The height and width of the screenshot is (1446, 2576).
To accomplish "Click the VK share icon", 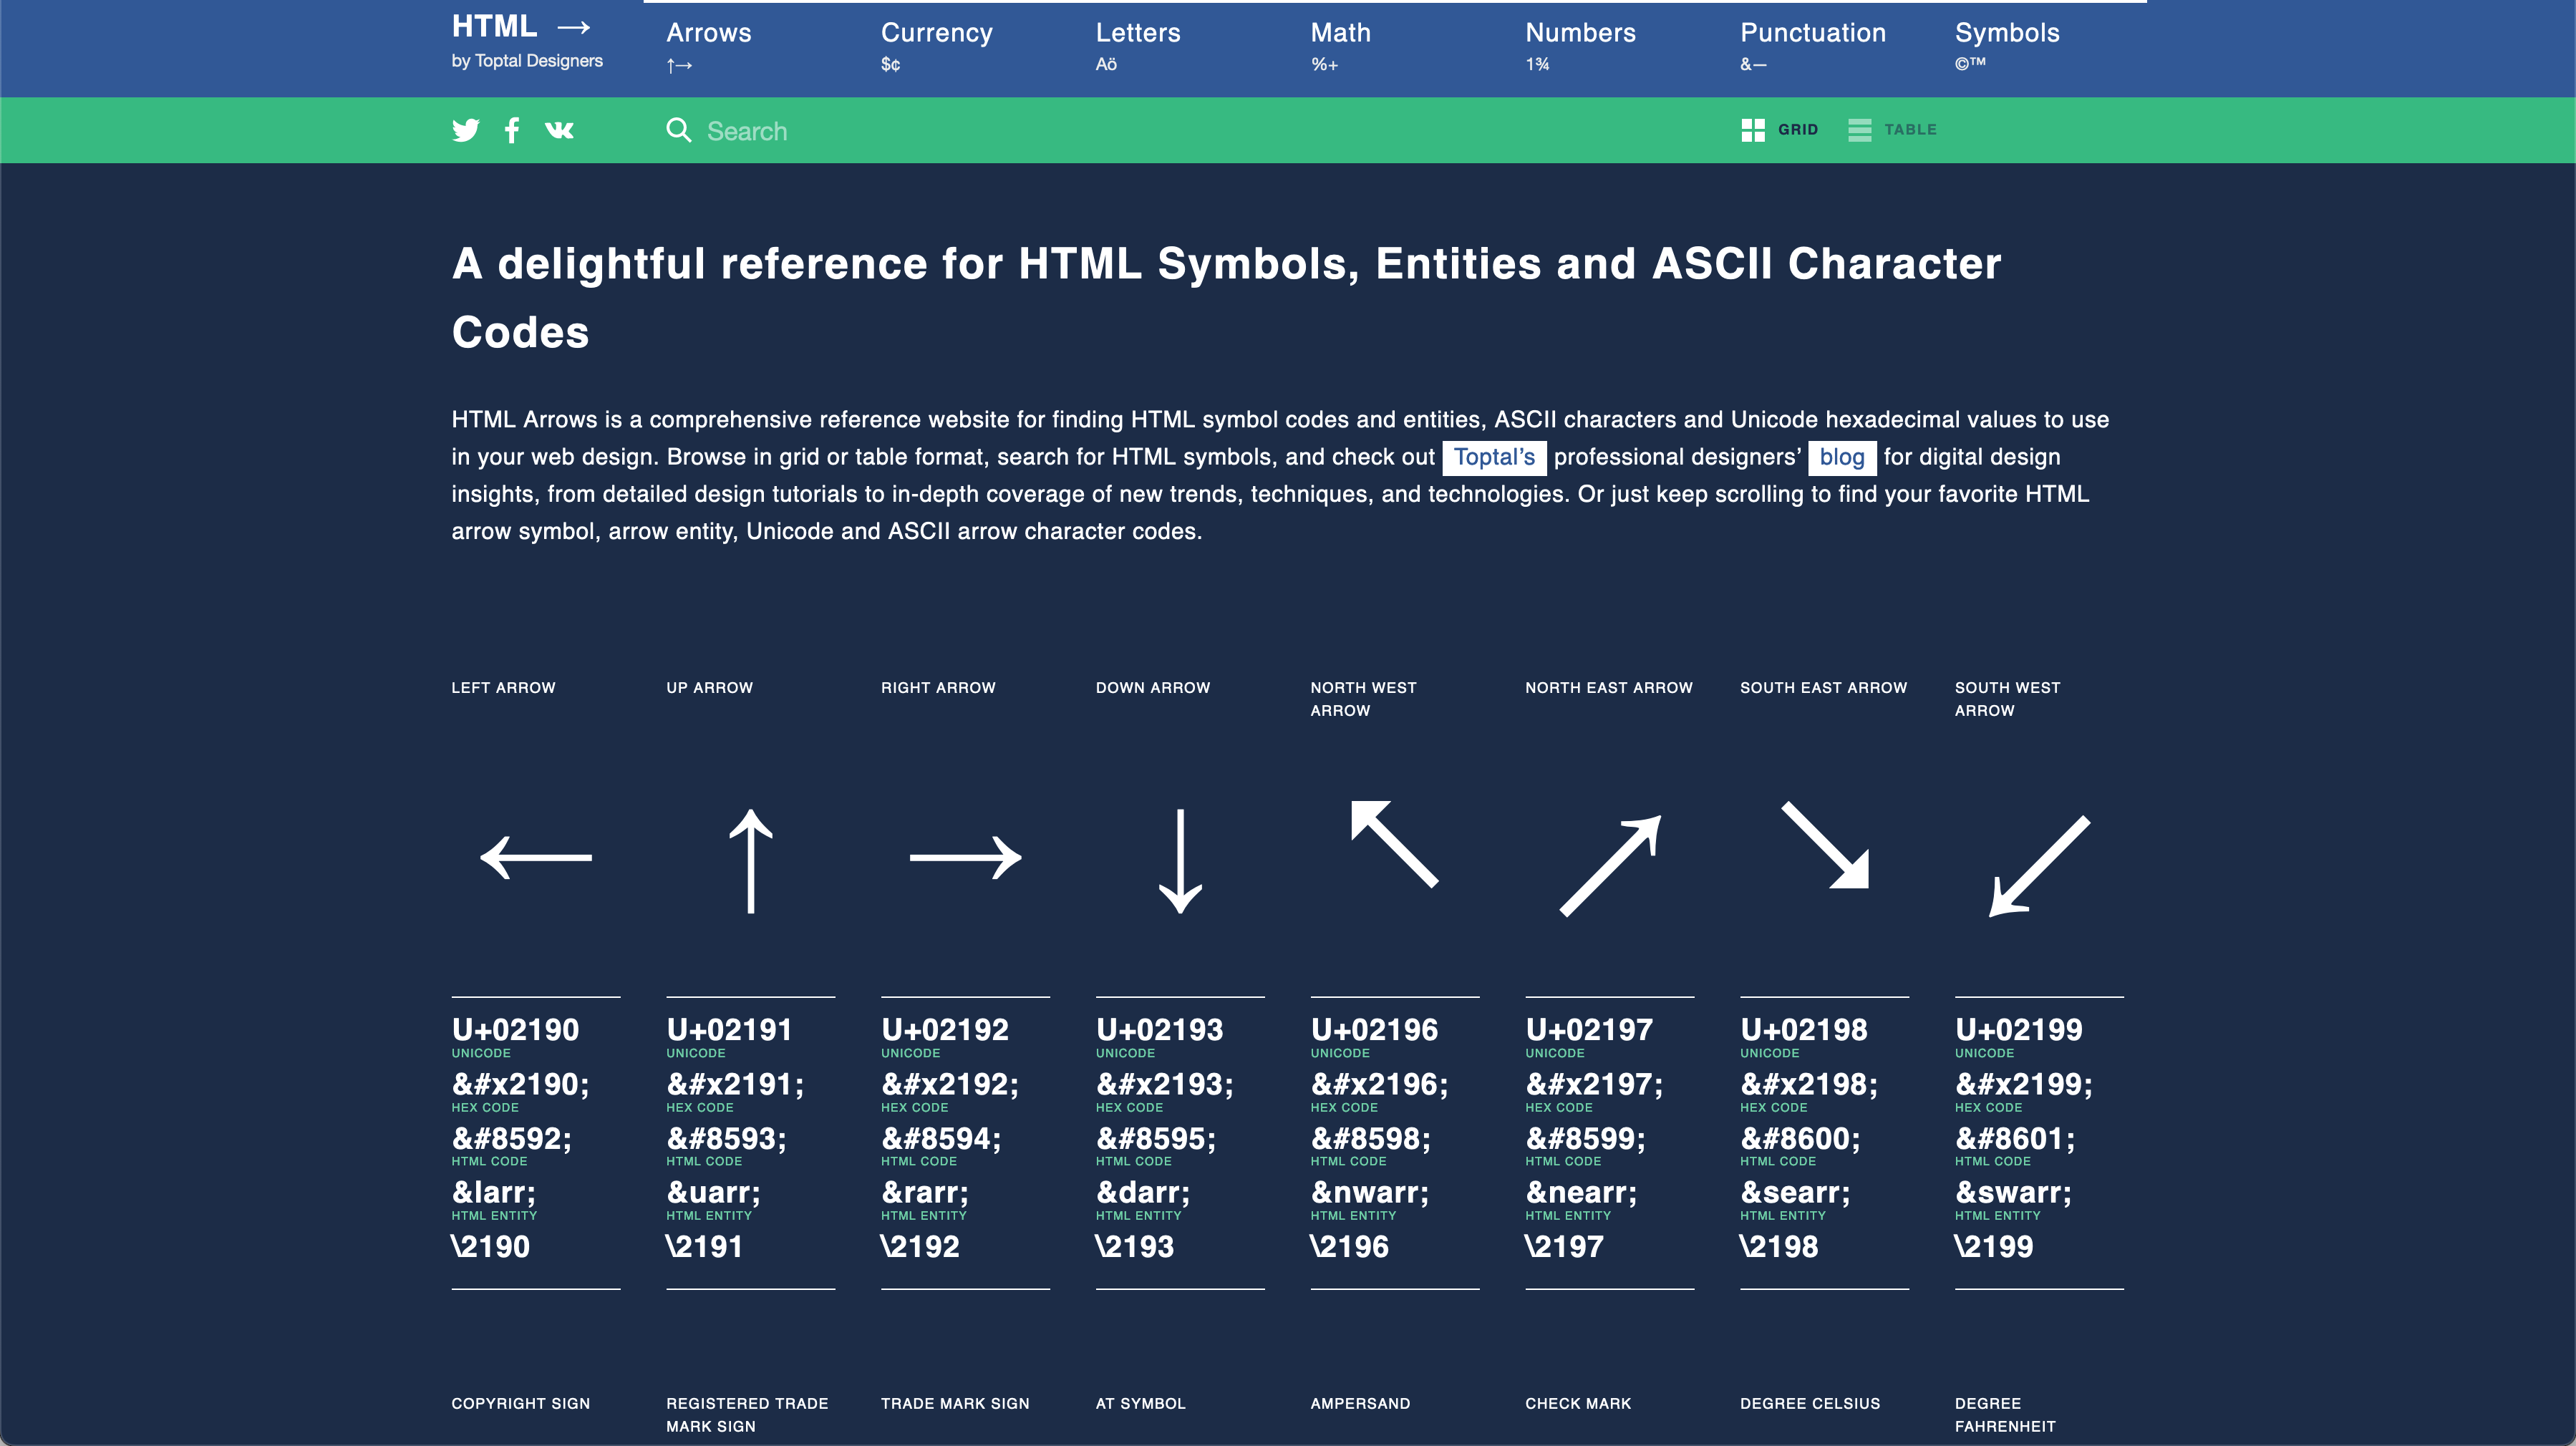I will coord(559,130).
